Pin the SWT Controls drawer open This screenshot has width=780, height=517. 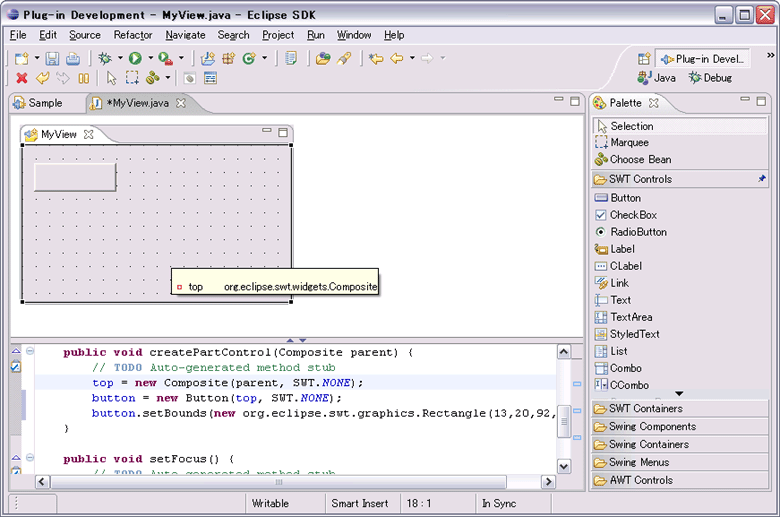tap(762, 179)
